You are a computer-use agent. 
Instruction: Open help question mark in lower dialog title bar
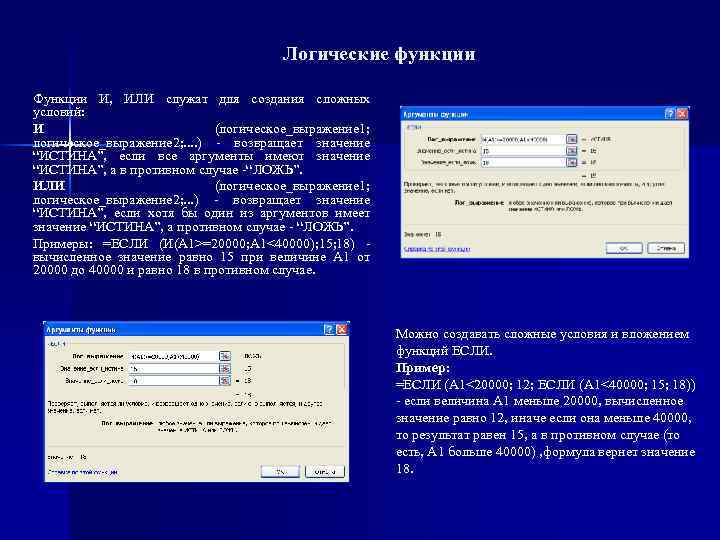(329, 329)
